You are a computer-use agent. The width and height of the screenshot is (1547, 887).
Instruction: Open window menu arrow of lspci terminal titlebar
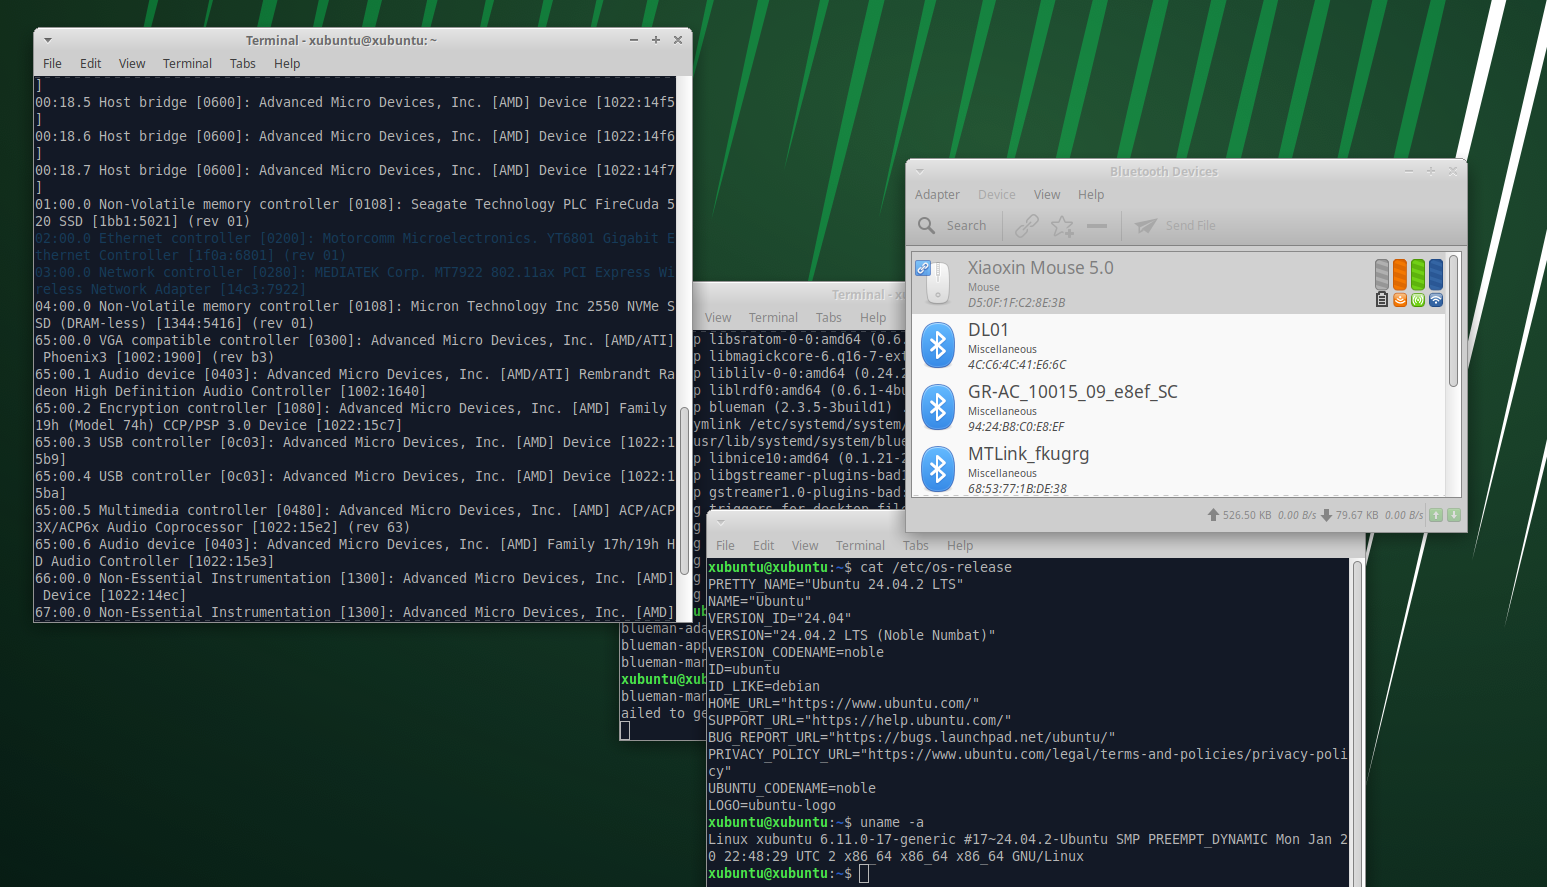click(x=47, y=40)
